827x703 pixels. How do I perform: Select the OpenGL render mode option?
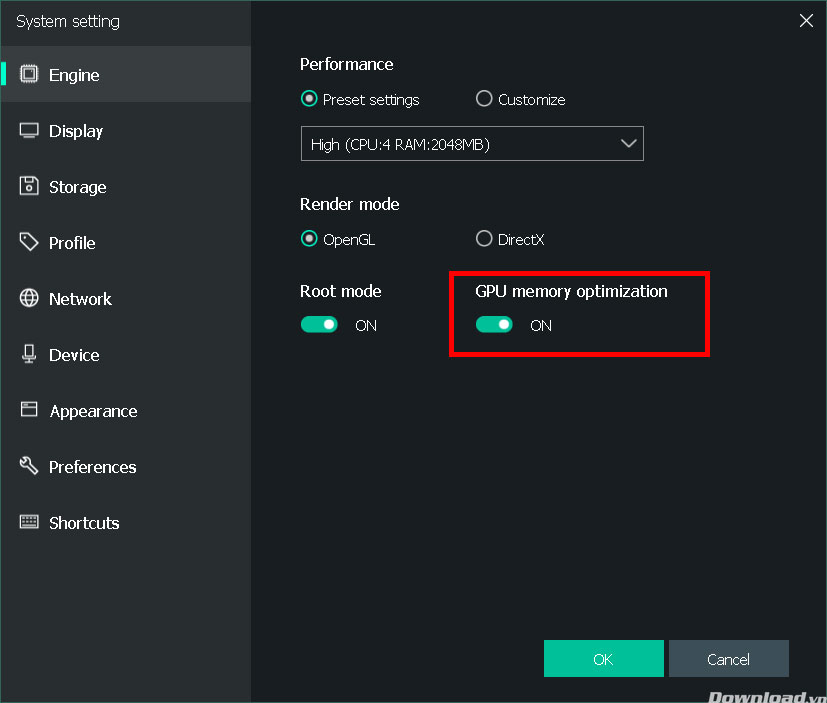click(x=309, y=239)
